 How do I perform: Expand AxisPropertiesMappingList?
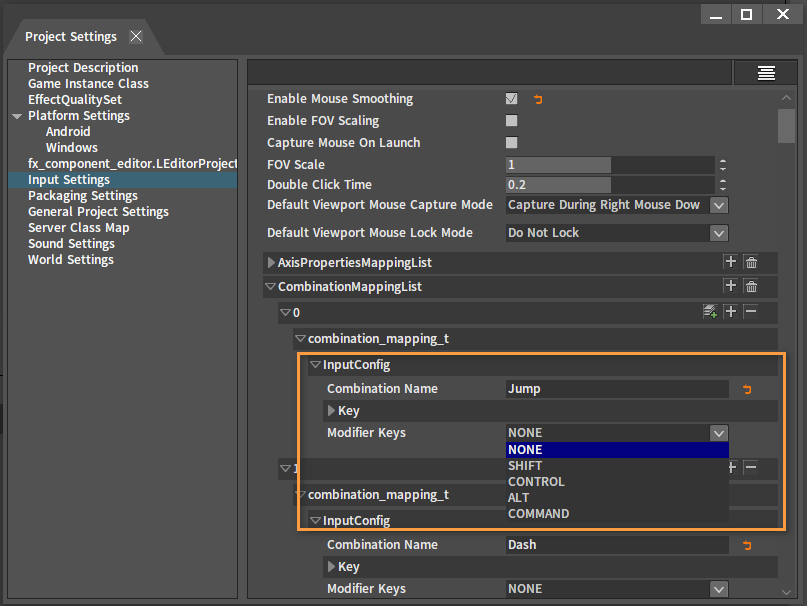pyautogui.click(x=271, y=263)
